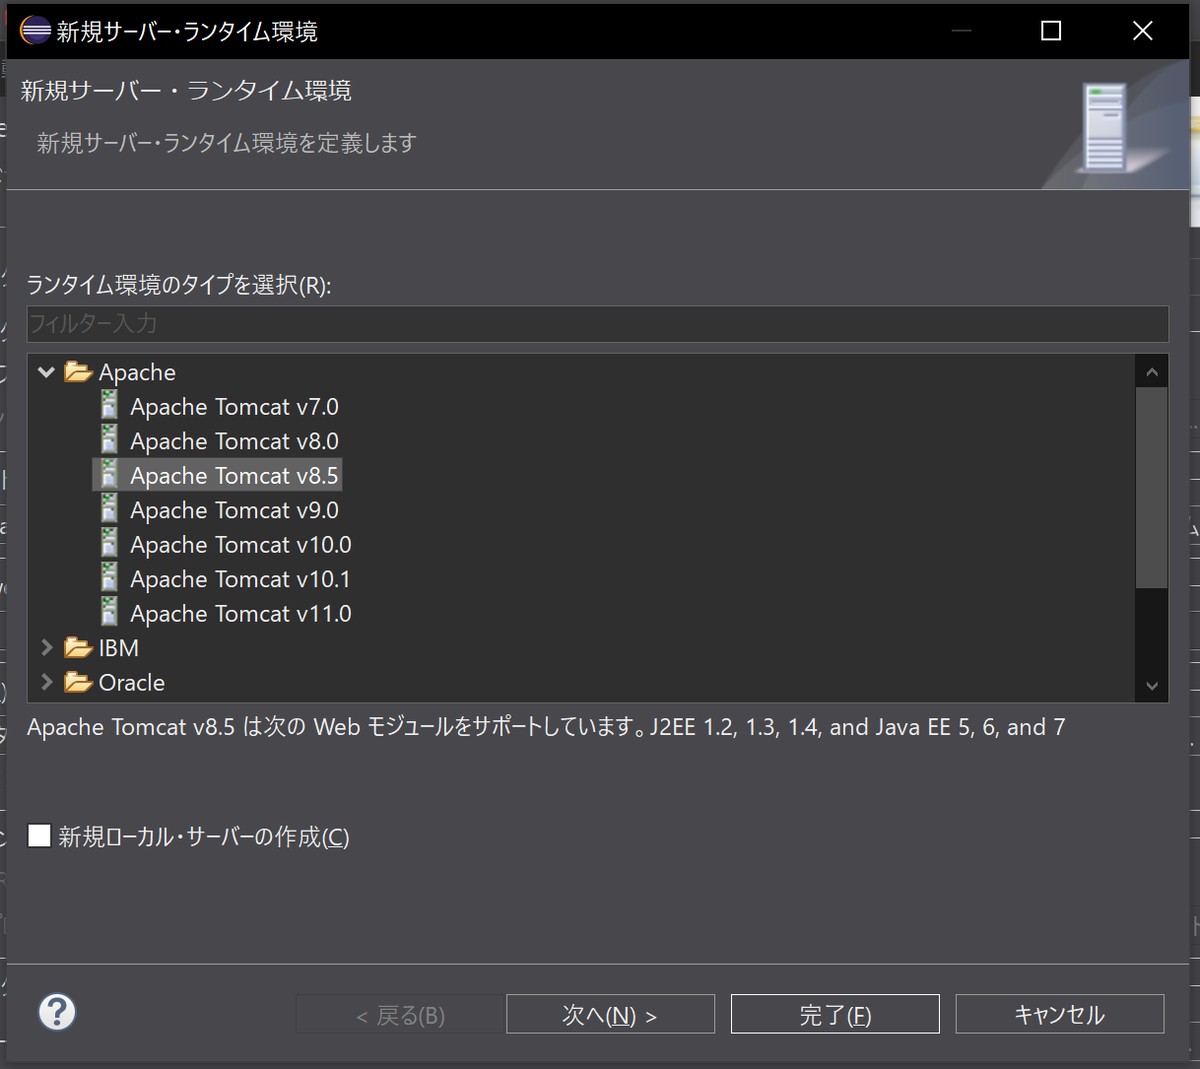1200x1069 pixels.
Task: Click the Apache Tomcat v7.0 server icon
Action: [x=110, y=405]
